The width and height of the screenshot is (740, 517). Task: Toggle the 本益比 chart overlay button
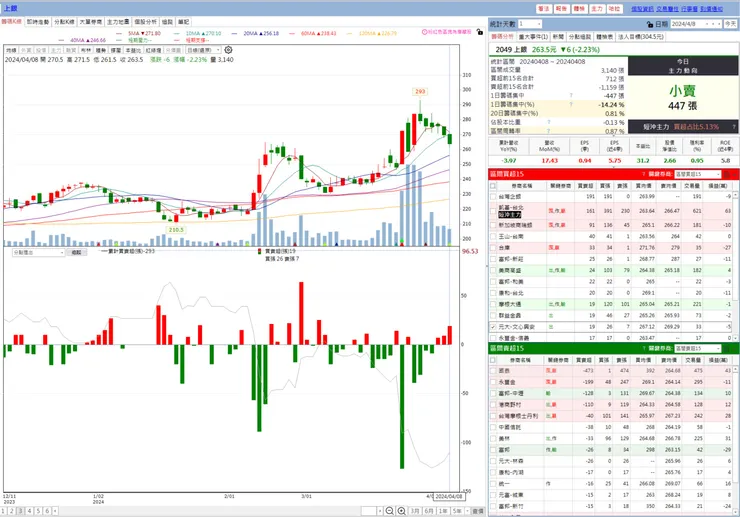[133, 50]
